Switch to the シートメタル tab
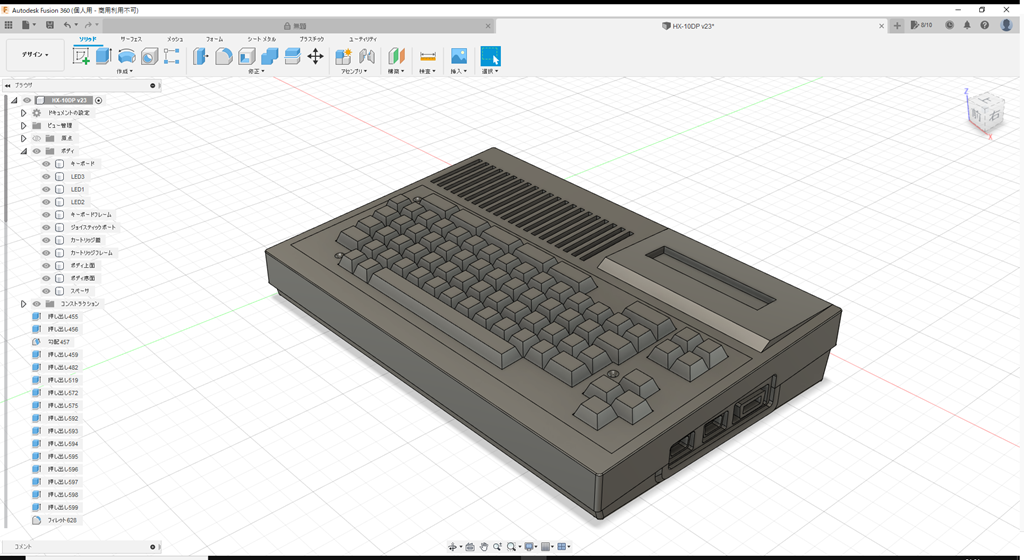 tap(262, 39)
